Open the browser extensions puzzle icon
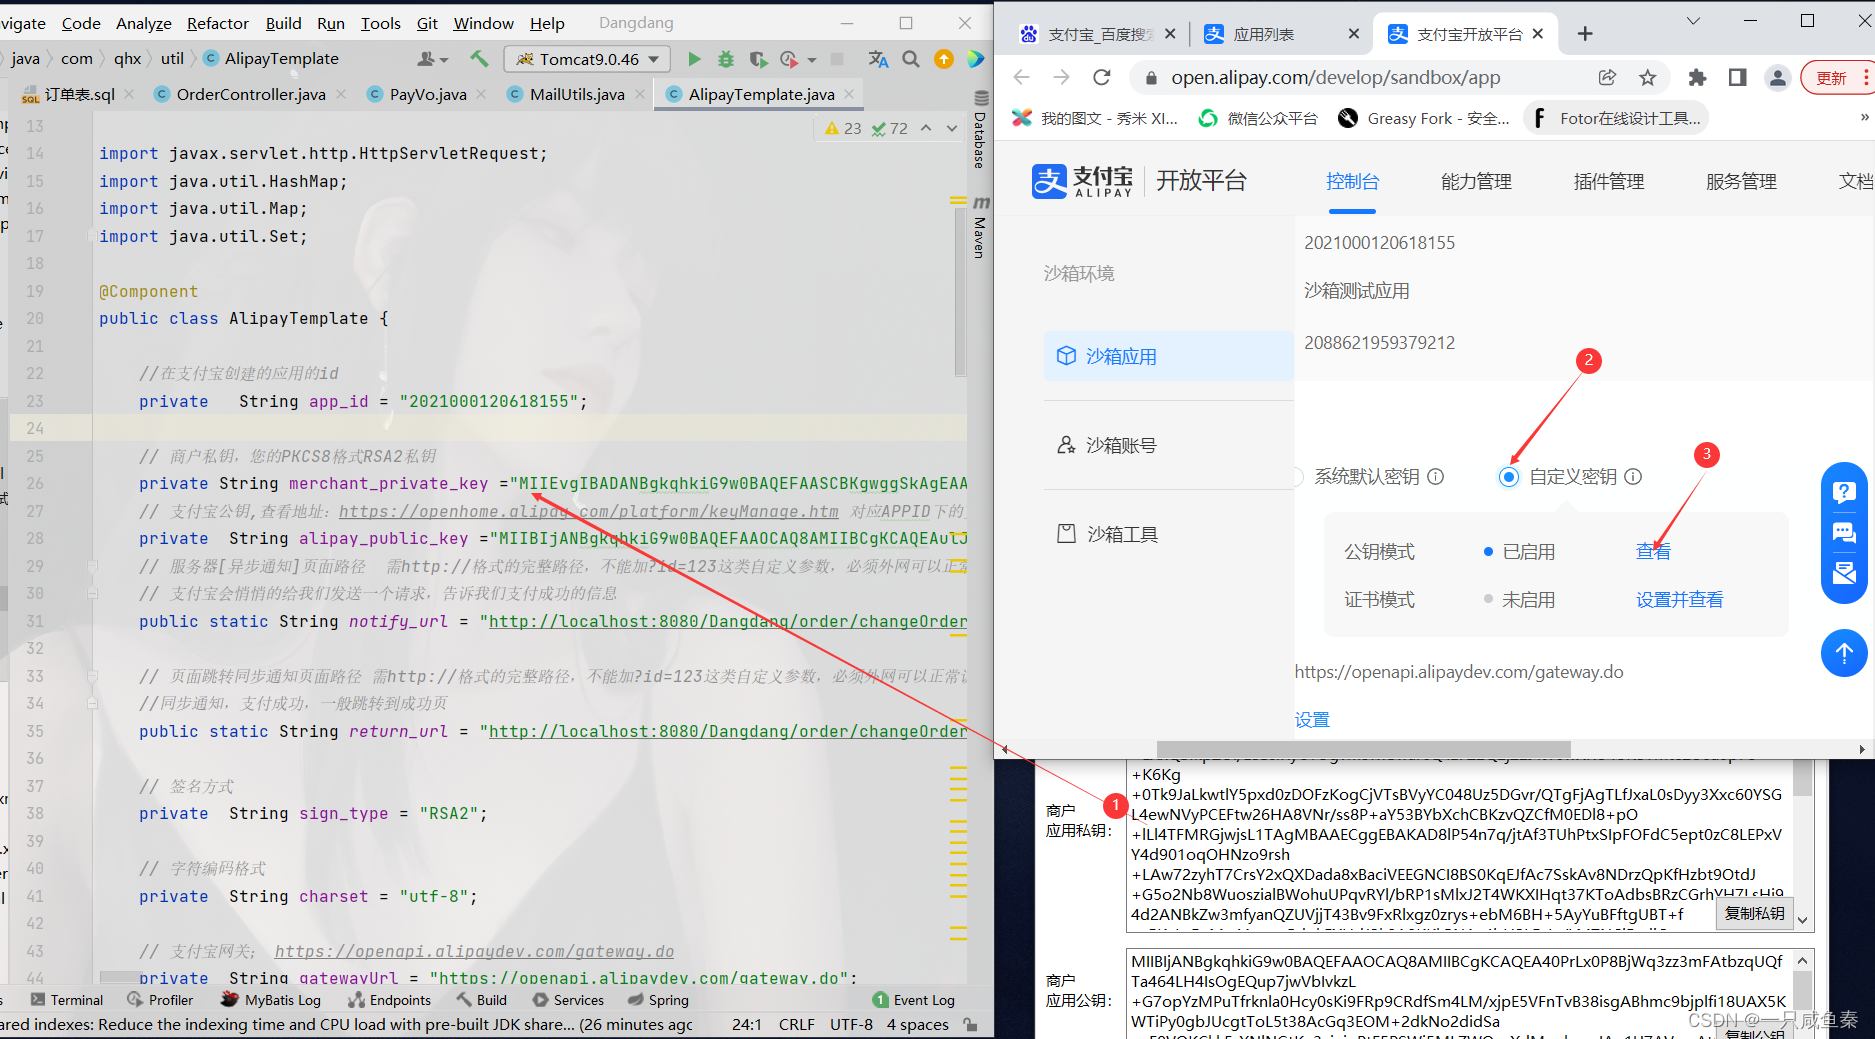Screen dimensions: 1875x1039 point(1697,77)
